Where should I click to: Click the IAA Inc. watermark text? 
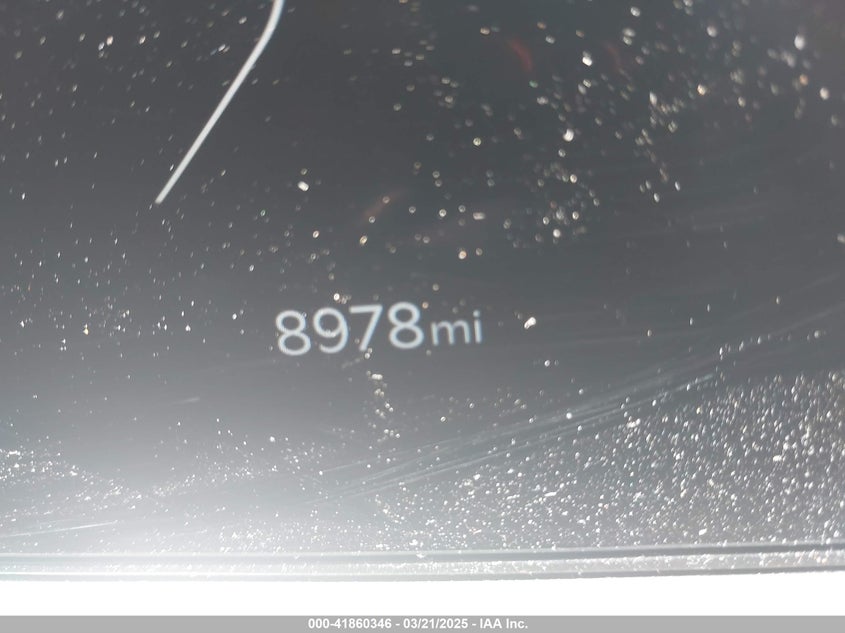pos(505,624)
